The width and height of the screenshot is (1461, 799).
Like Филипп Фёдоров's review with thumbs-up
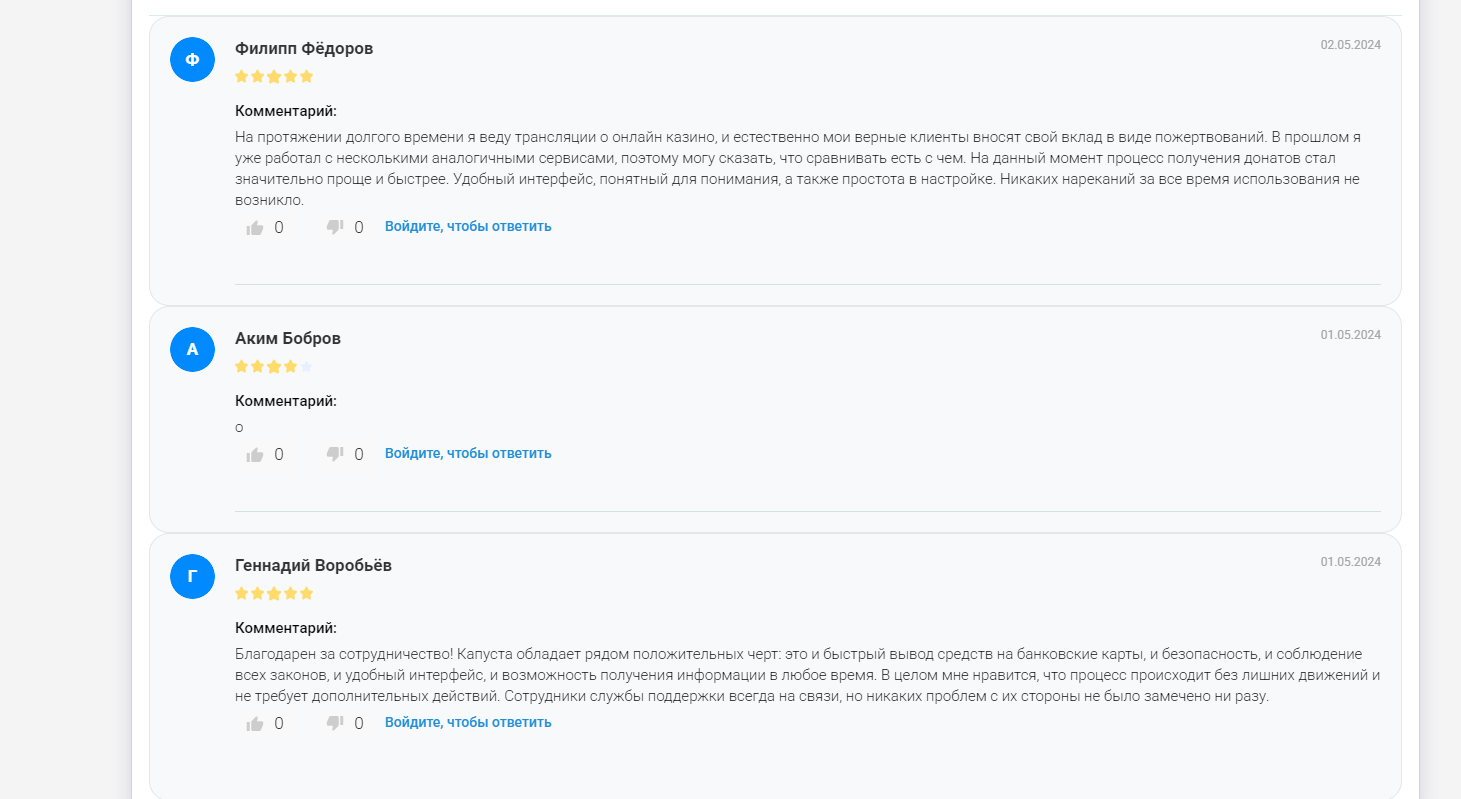[x=255, y=228]
